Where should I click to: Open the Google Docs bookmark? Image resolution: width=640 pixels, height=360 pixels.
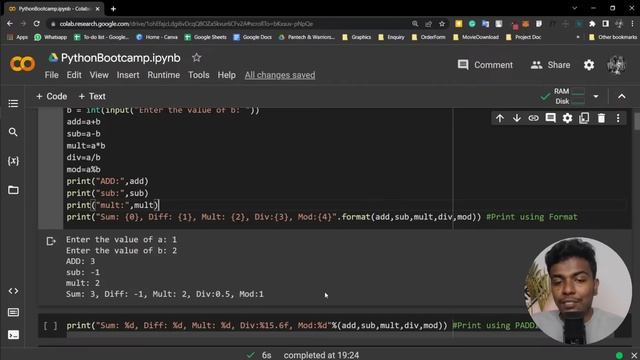click(x=252, y=37)
